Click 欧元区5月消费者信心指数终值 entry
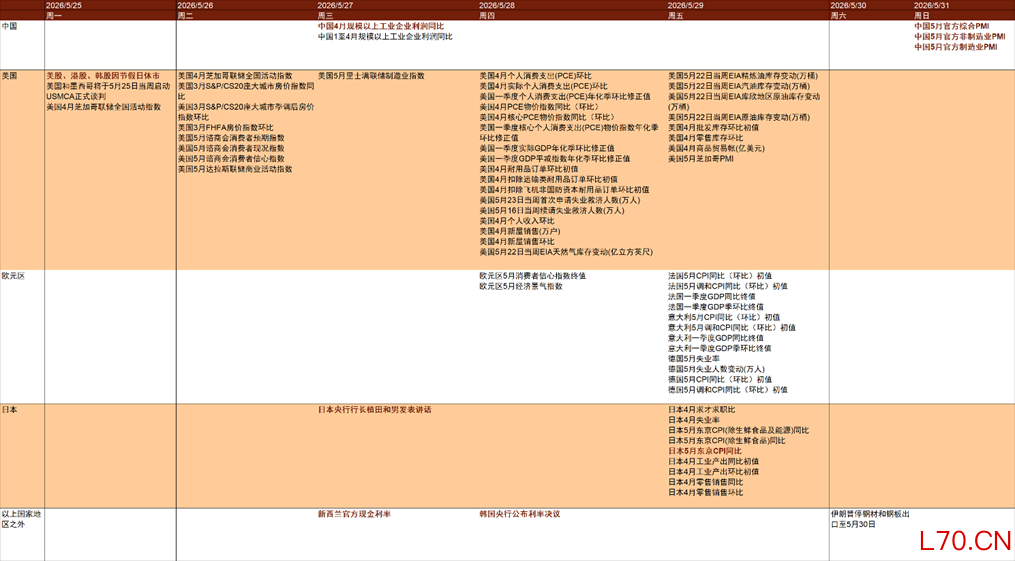 [532, 276]
